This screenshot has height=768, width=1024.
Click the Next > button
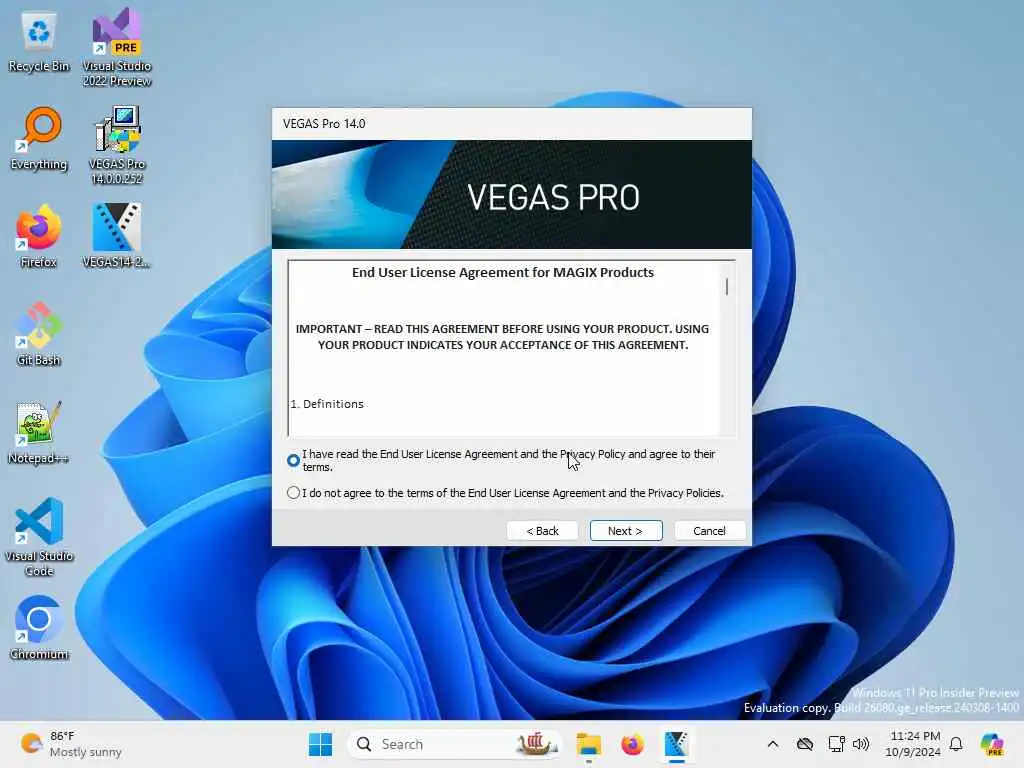click(x=626, y=530)
